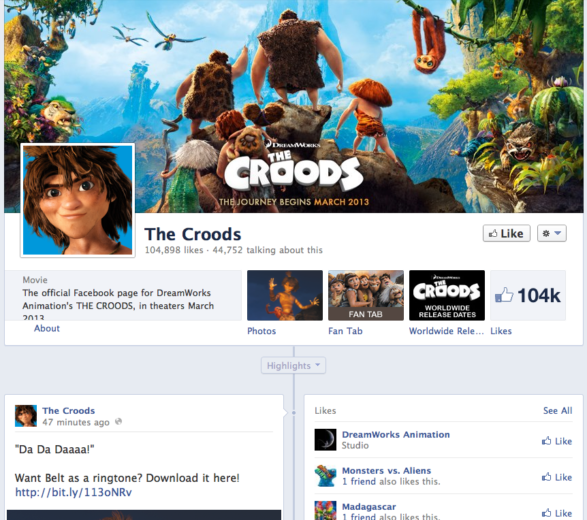Image resolution: width=587 pixels, height=520 pixels.
Task: Open the bit.ly ringtone download link
Action: (73, 492)
